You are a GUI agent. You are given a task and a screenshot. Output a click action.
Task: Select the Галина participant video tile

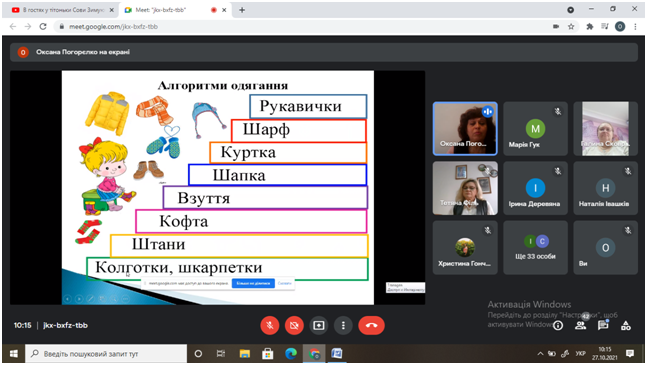605,129
